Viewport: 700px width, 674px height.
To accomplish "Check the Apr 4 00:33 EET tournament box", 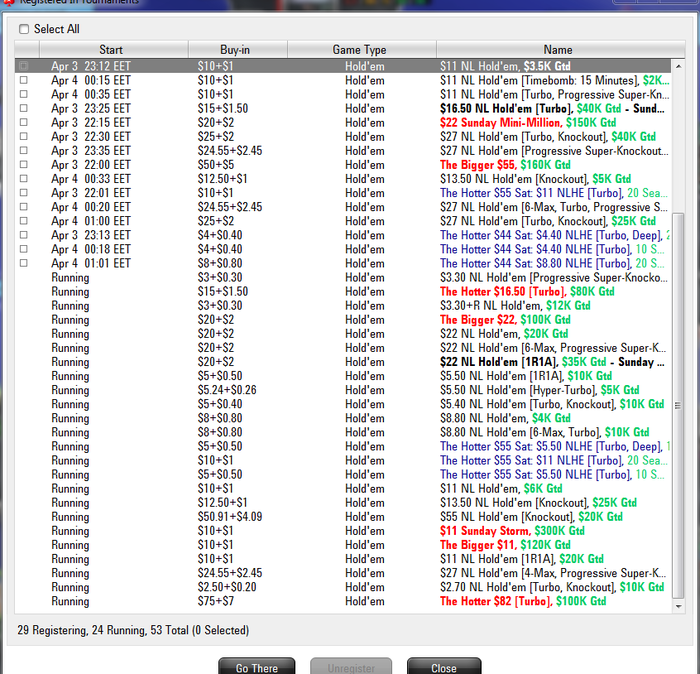I will (x=24, y=179).
